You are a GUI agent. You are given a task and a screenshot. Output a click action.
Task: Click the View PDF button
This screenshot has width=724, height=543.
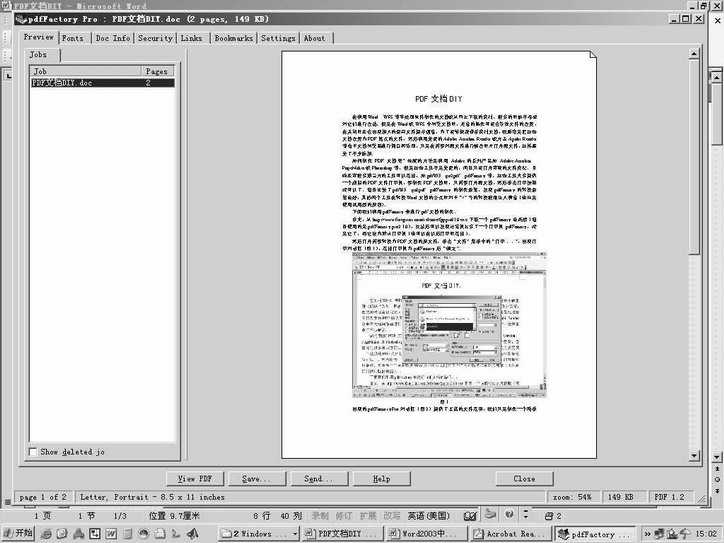[x=194, y=479]
